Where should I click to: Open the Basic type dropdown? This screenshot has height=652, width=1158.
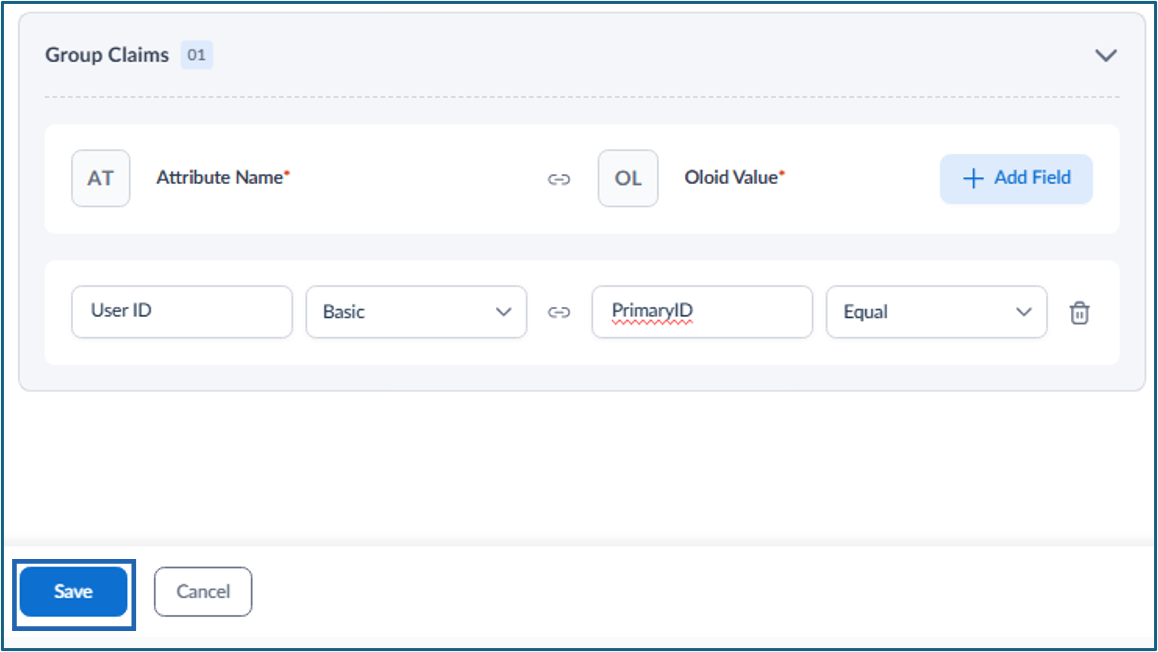coord(417,312)
